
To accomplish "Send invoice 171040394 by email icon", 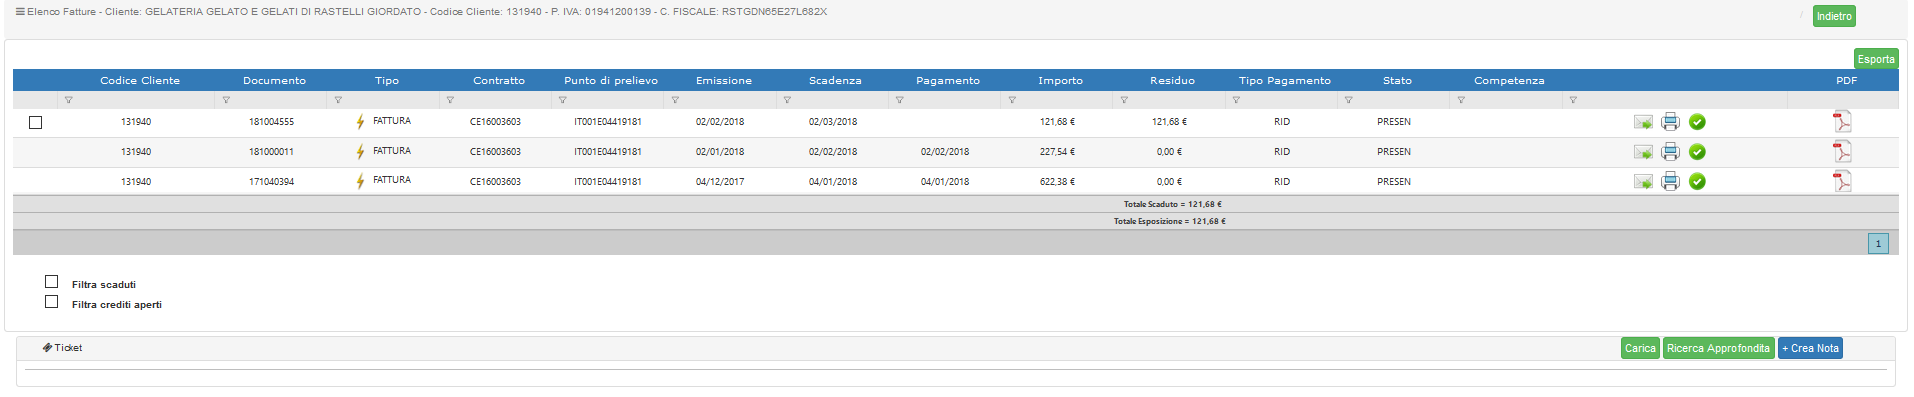I will (1643, 182).
